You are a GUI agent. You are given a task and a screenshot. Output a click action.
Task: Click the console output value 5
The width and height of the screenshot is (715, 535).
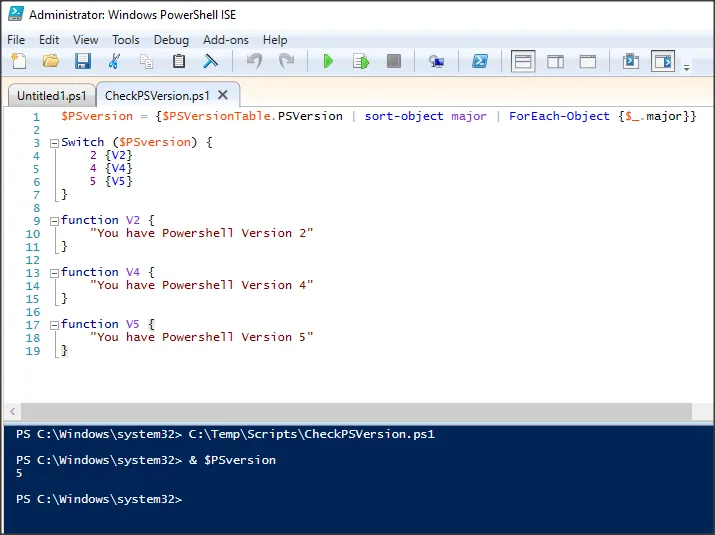coord(19,473)
